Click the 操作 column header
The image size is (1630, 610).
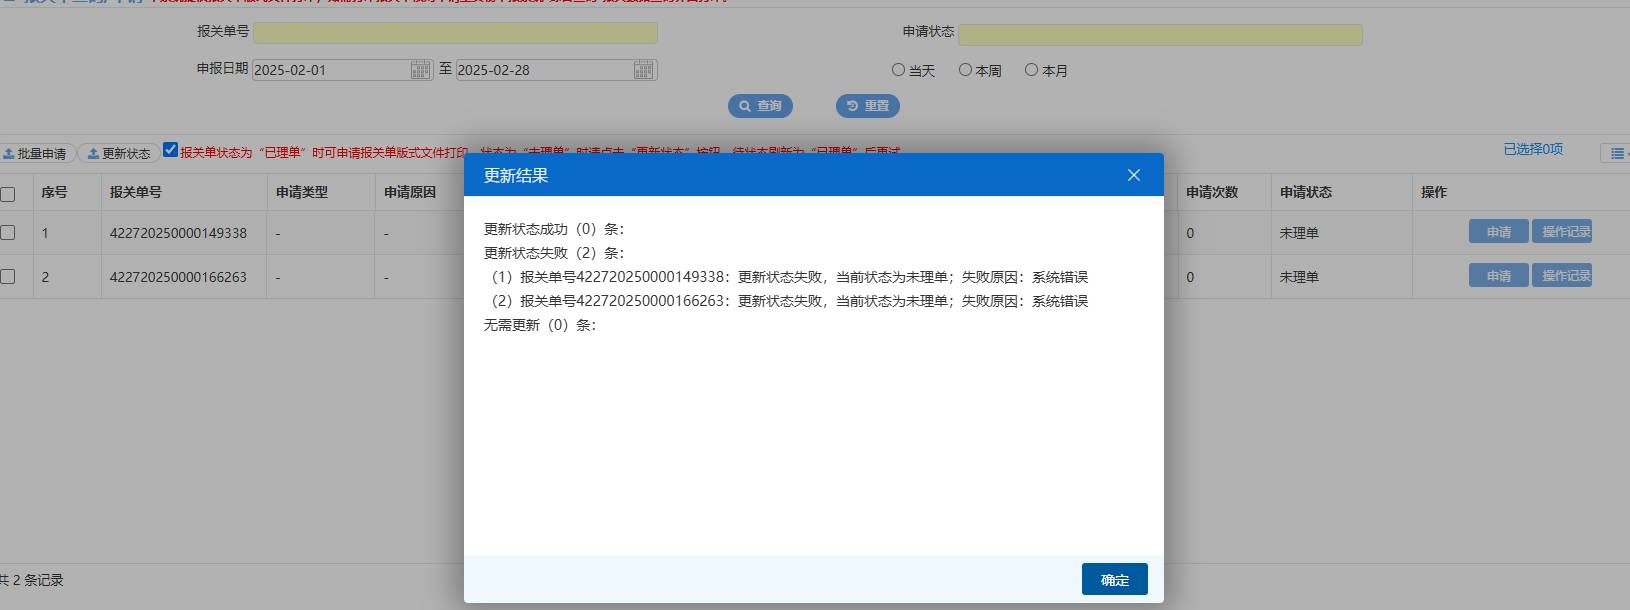point(1434,192)
